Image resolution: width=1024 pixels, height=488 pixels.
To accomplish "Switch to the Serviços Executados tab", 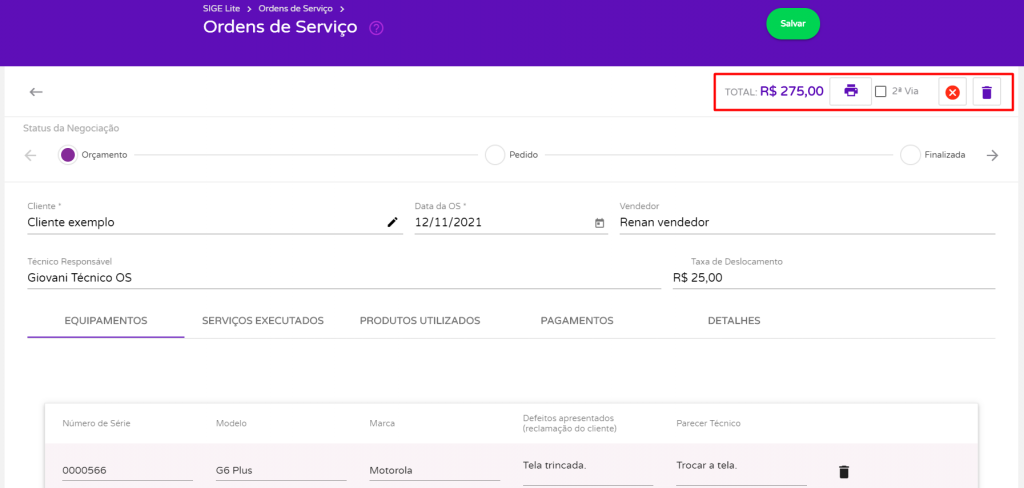I will pyautogui.click(x=263, y=321).
